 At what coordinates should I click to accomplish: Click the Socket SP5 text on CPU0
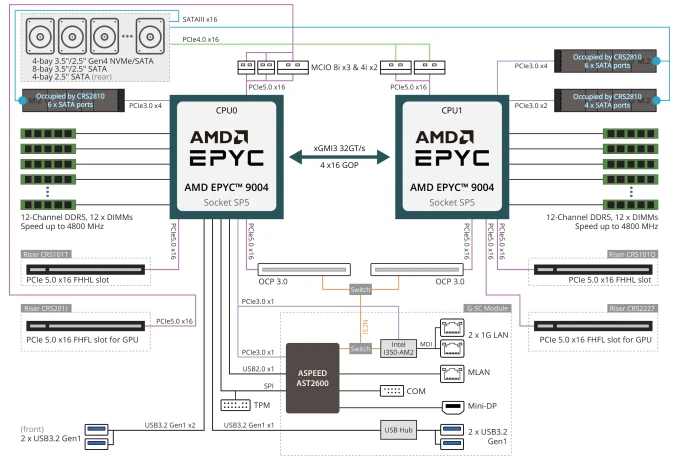226,203
